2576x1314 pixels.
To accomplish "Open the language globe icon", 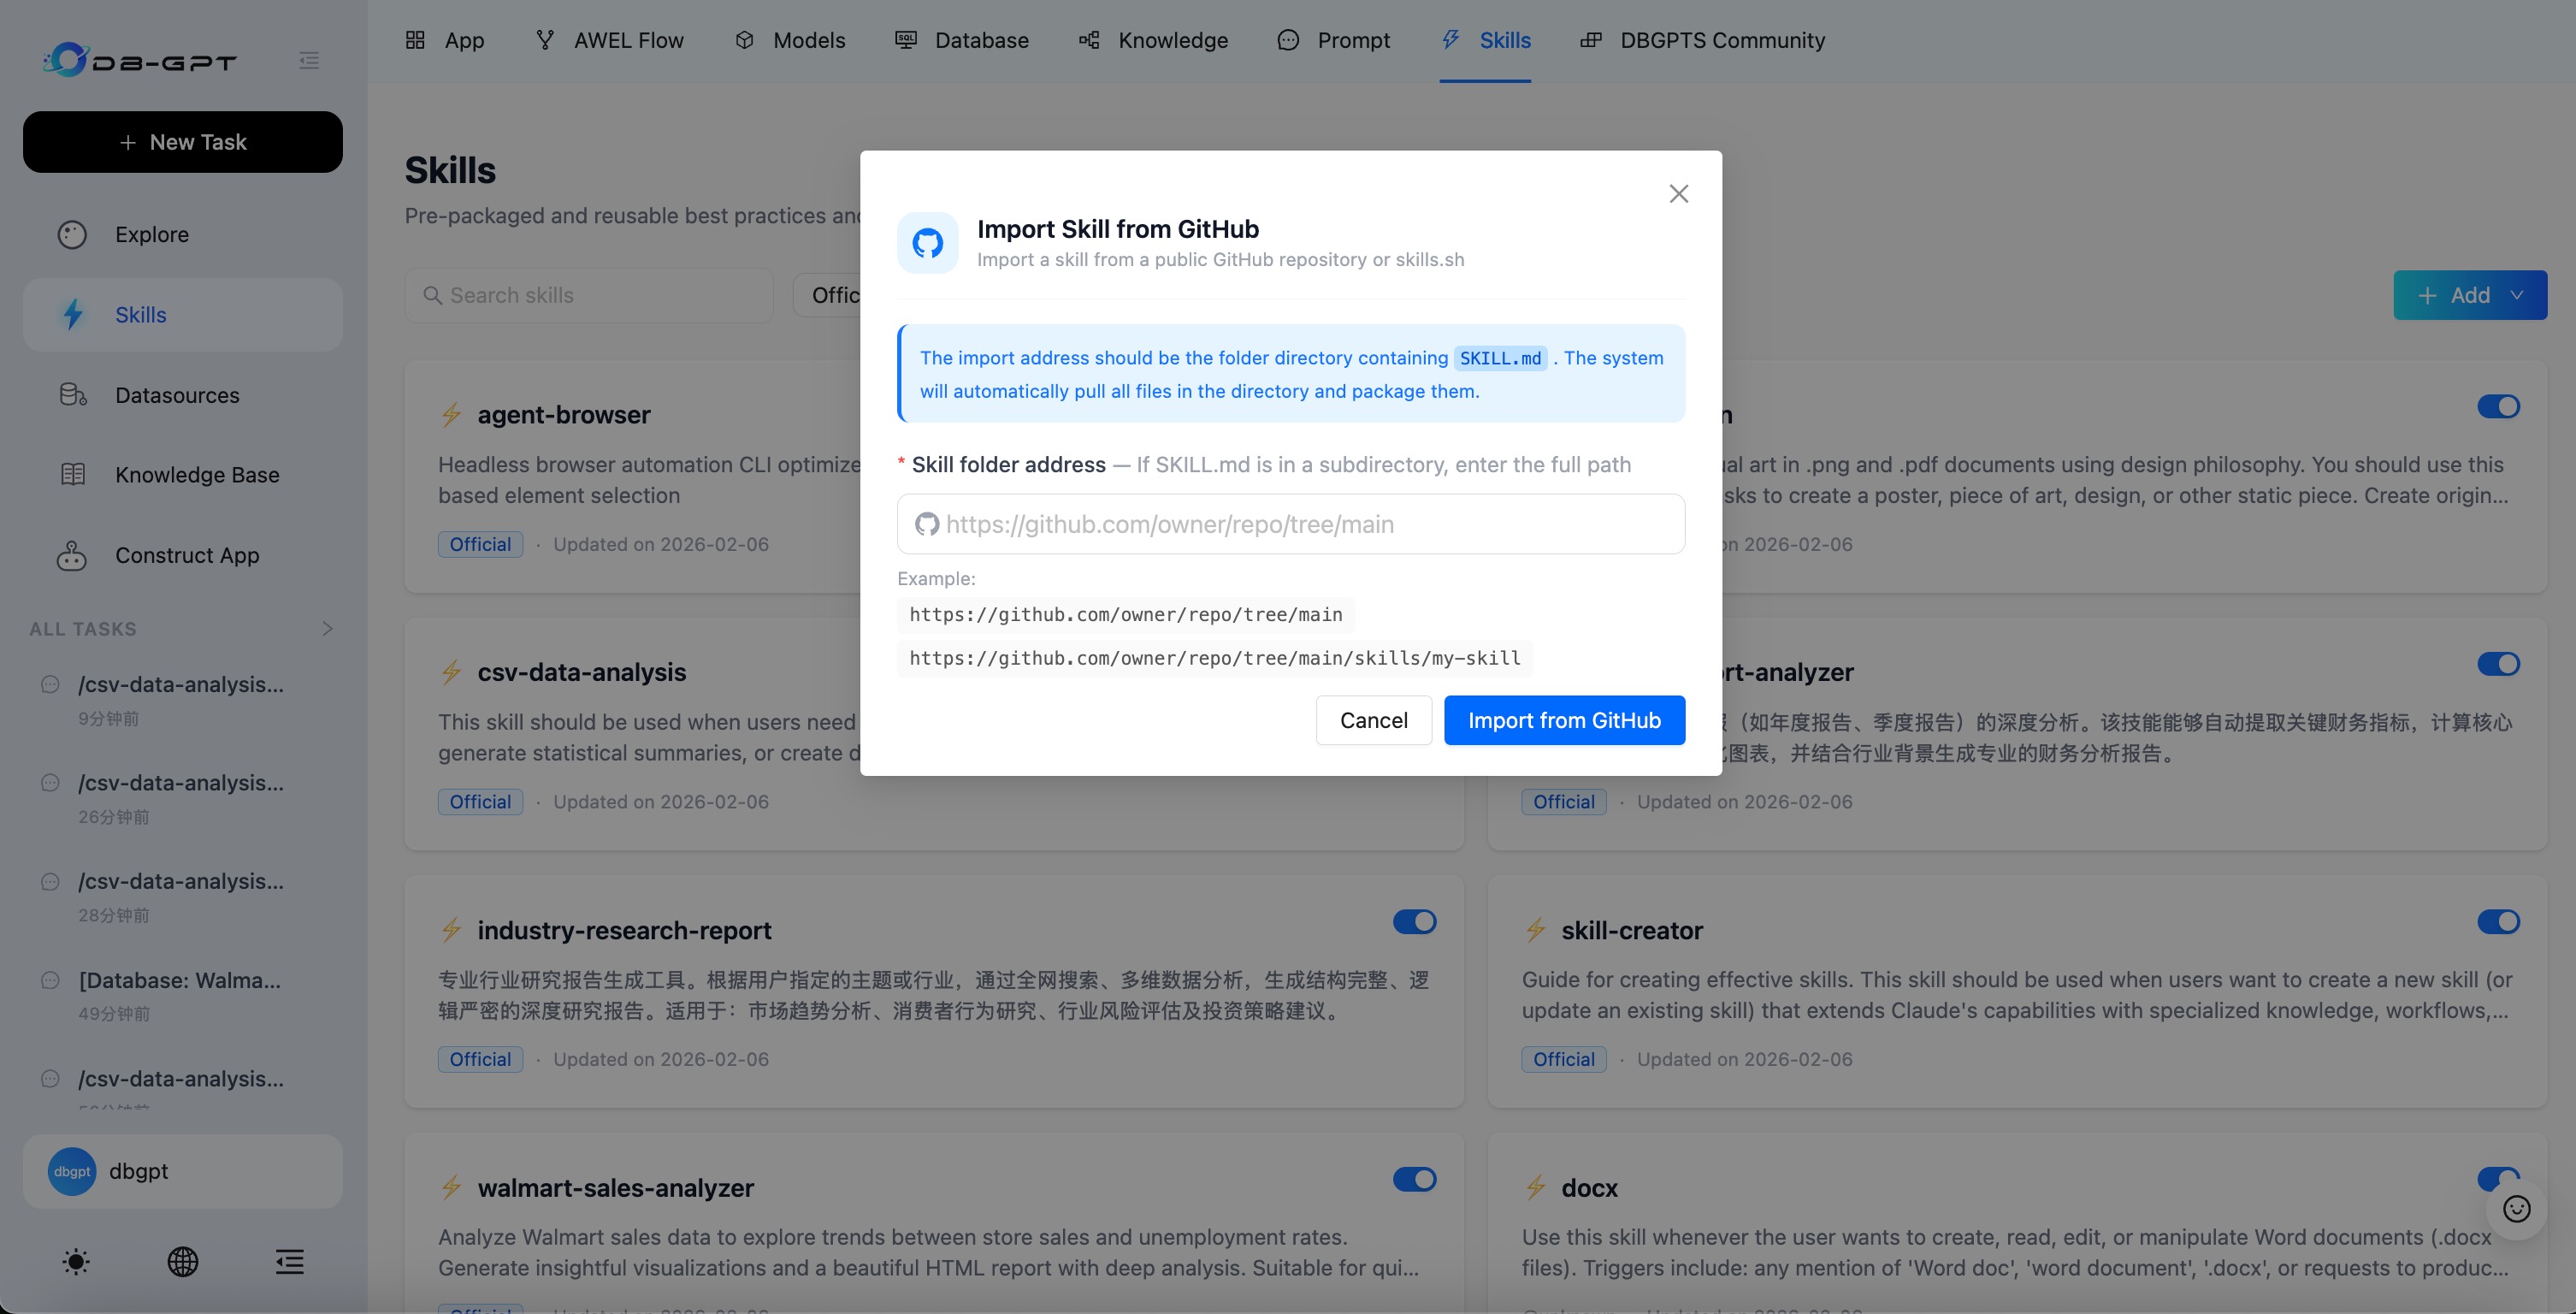I will (182, 1262).
